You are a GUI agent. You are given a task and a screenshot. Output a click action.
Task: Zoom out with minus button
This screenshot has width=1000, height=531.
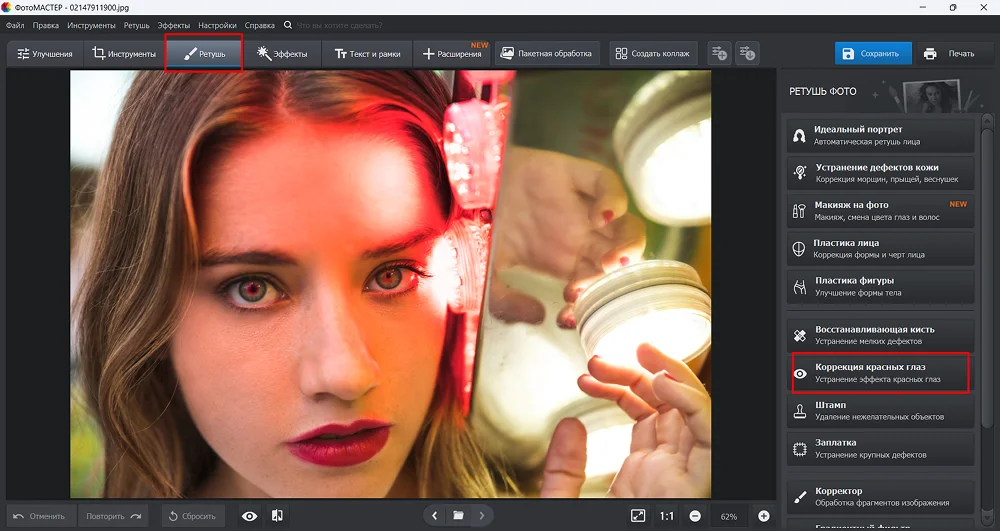pyautogui.click(x=695, y=516)
